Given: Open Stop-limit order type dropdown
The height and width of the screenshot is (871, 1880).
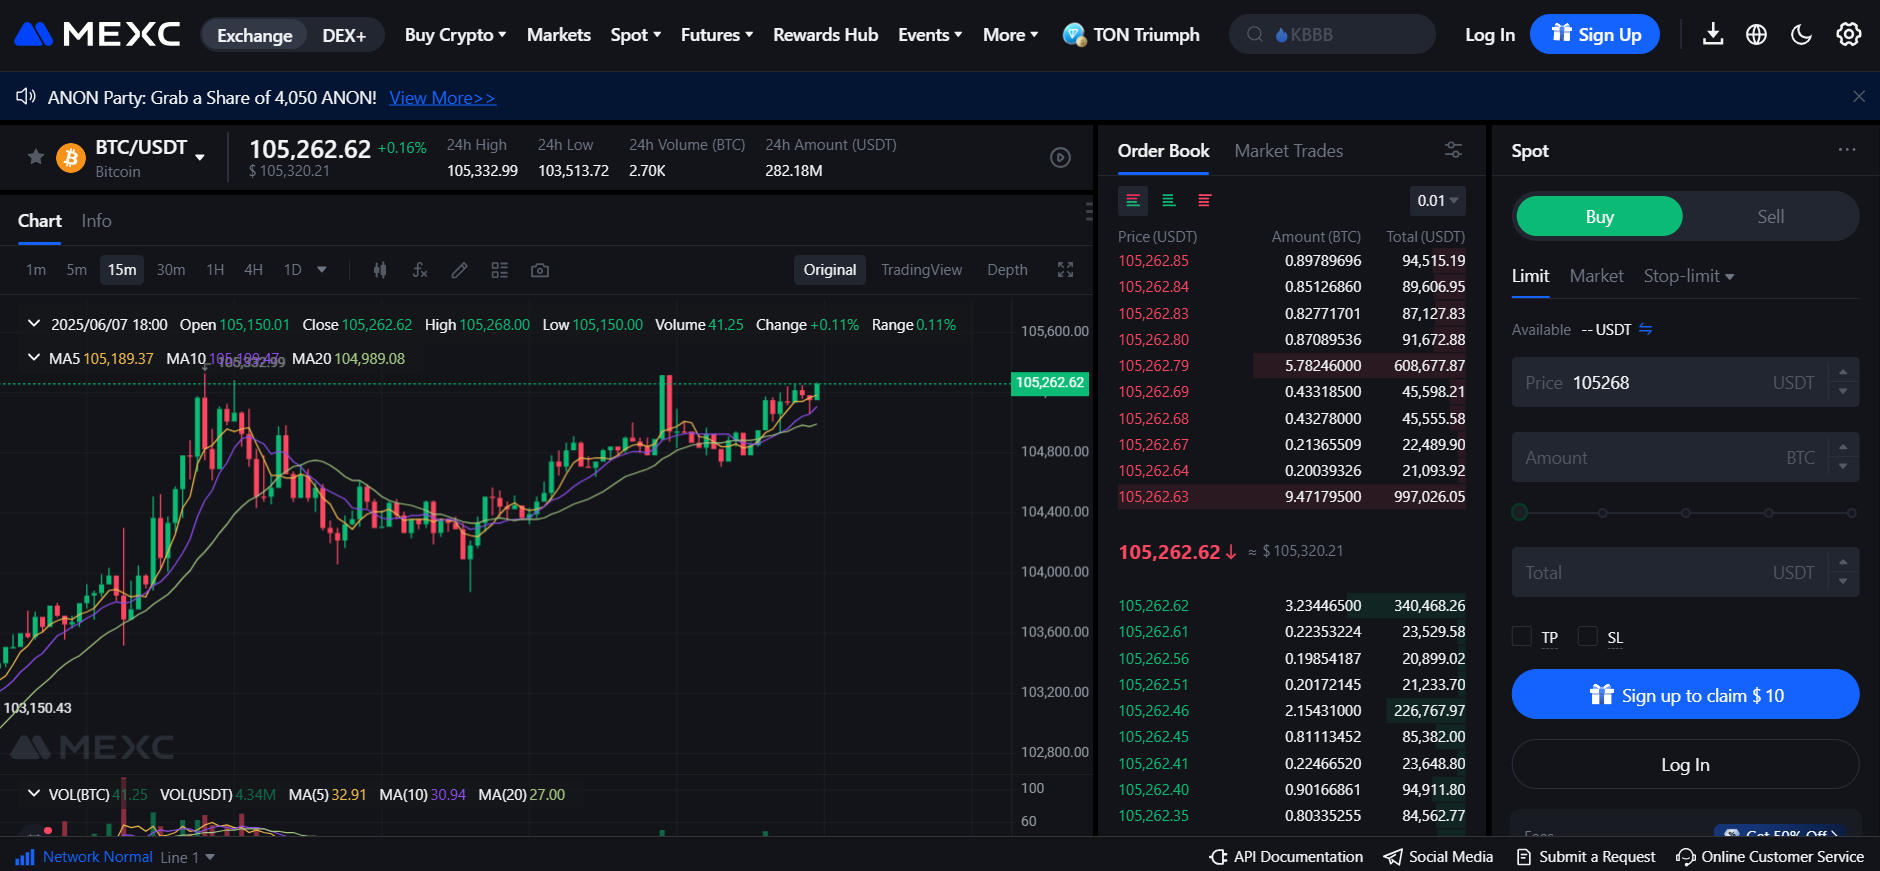Looking at the screenshot, I should coord(1689,276).
